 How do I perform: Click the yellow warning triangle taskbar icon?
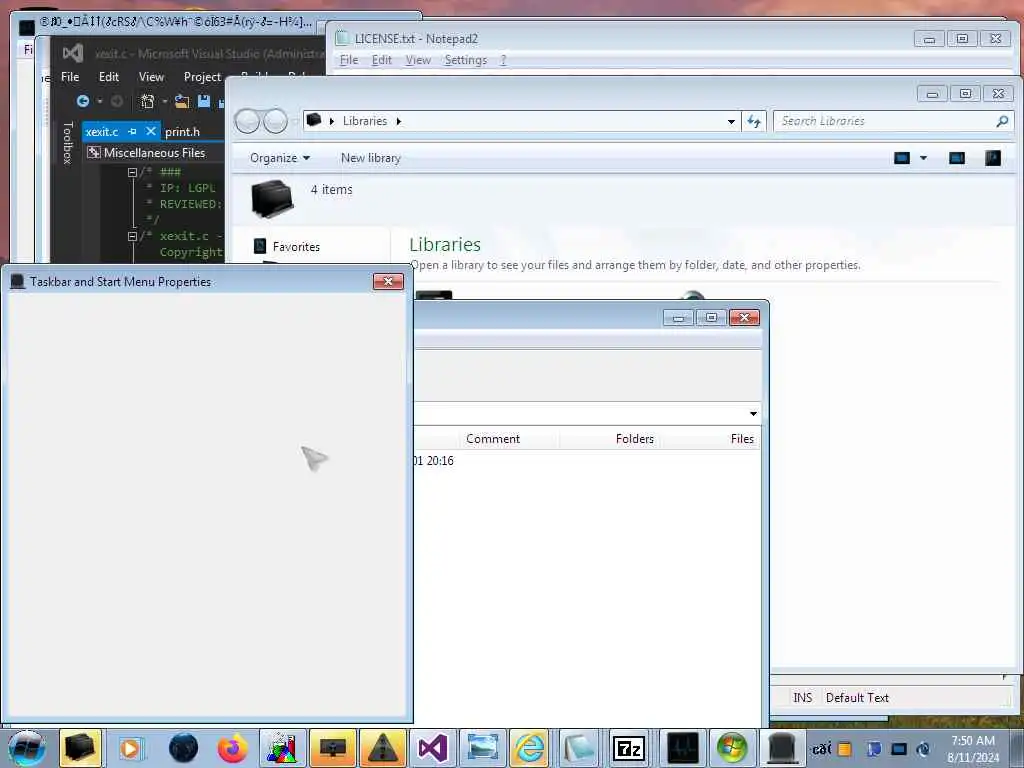[383, 748]
